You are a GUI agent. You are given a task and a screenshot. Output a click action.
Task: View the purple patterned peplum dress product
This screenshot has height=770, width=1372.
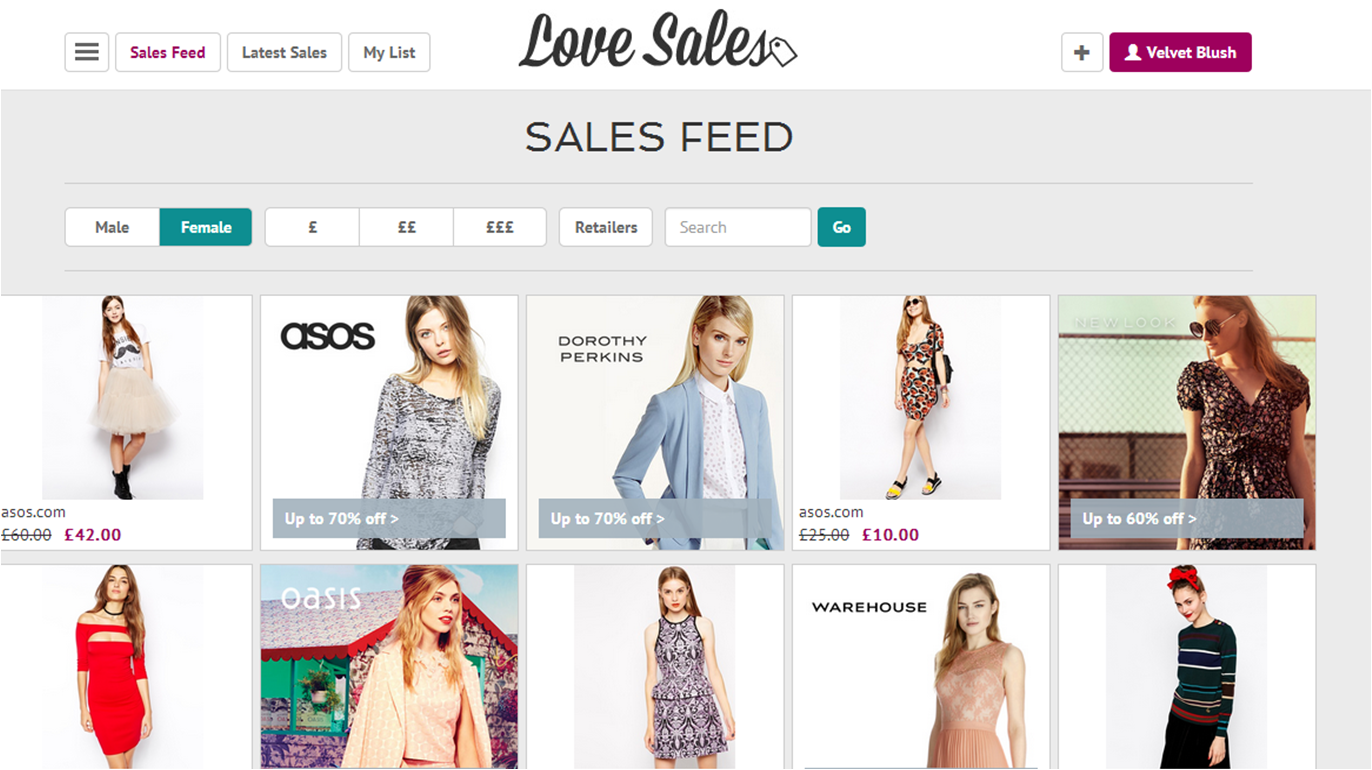tap(655, 667)
